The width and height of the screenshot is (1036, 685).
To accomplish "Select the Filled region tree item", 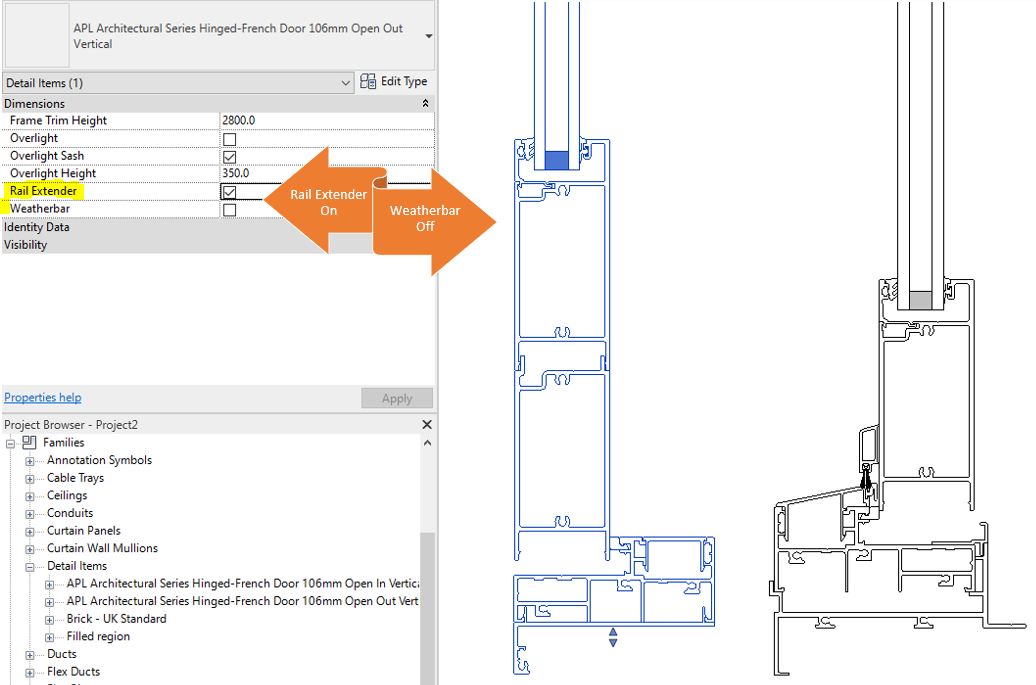I will point(98,637).
